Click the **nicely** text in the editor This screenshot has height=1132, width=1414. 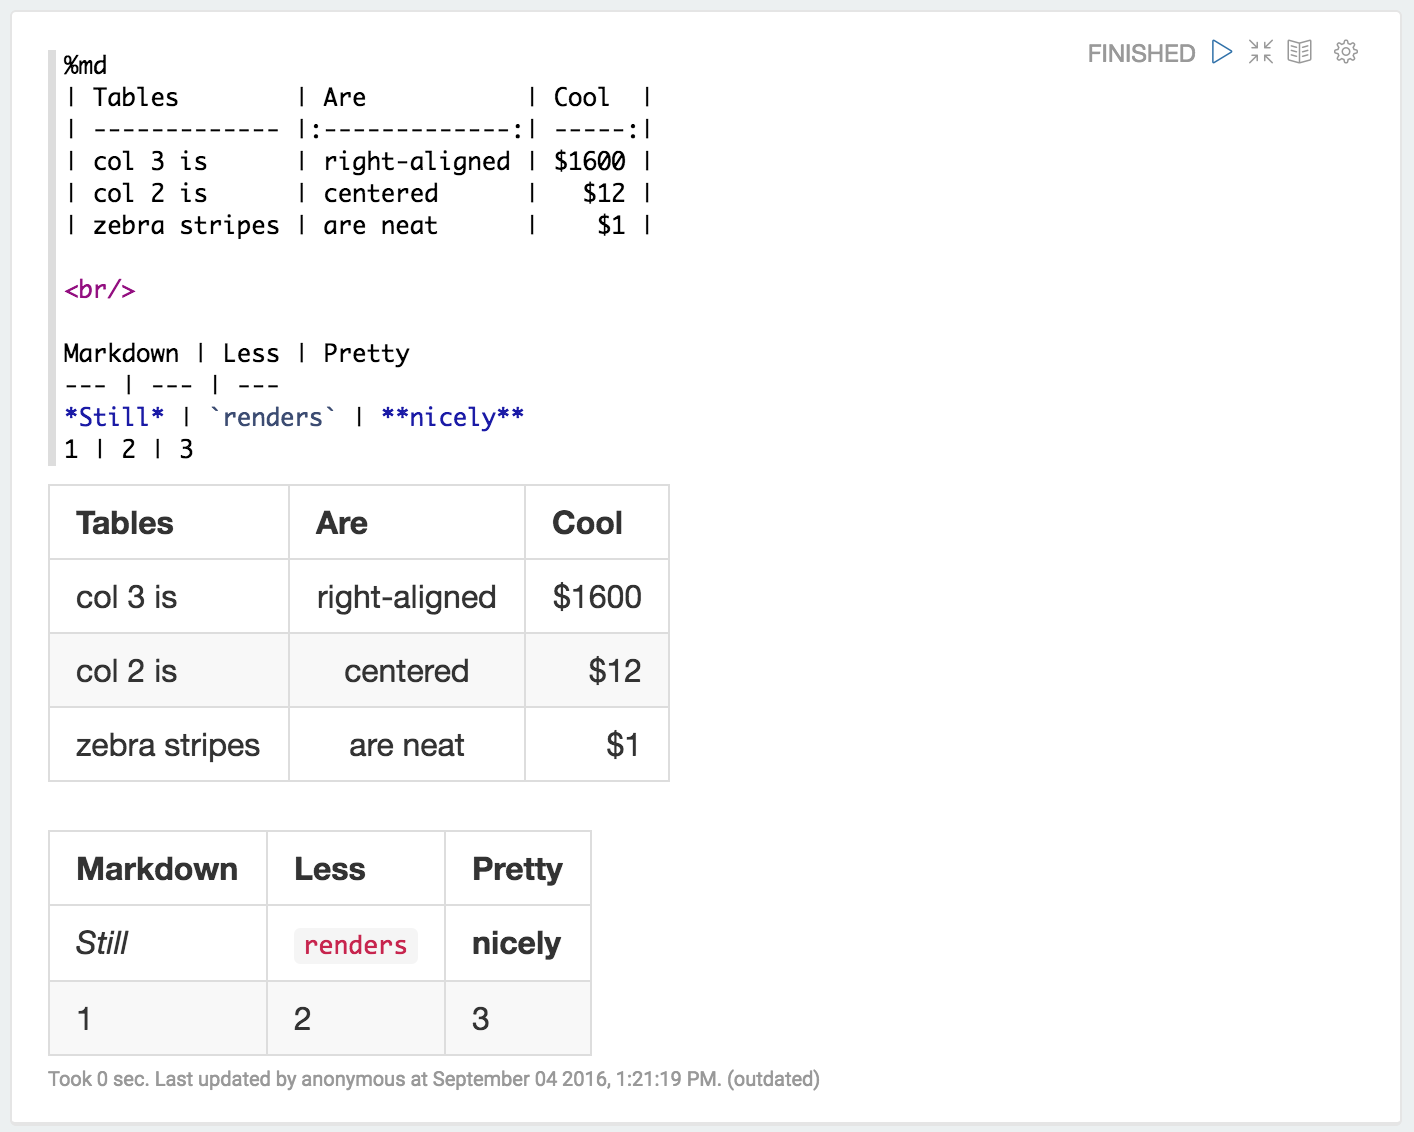[x=452, y=417]
